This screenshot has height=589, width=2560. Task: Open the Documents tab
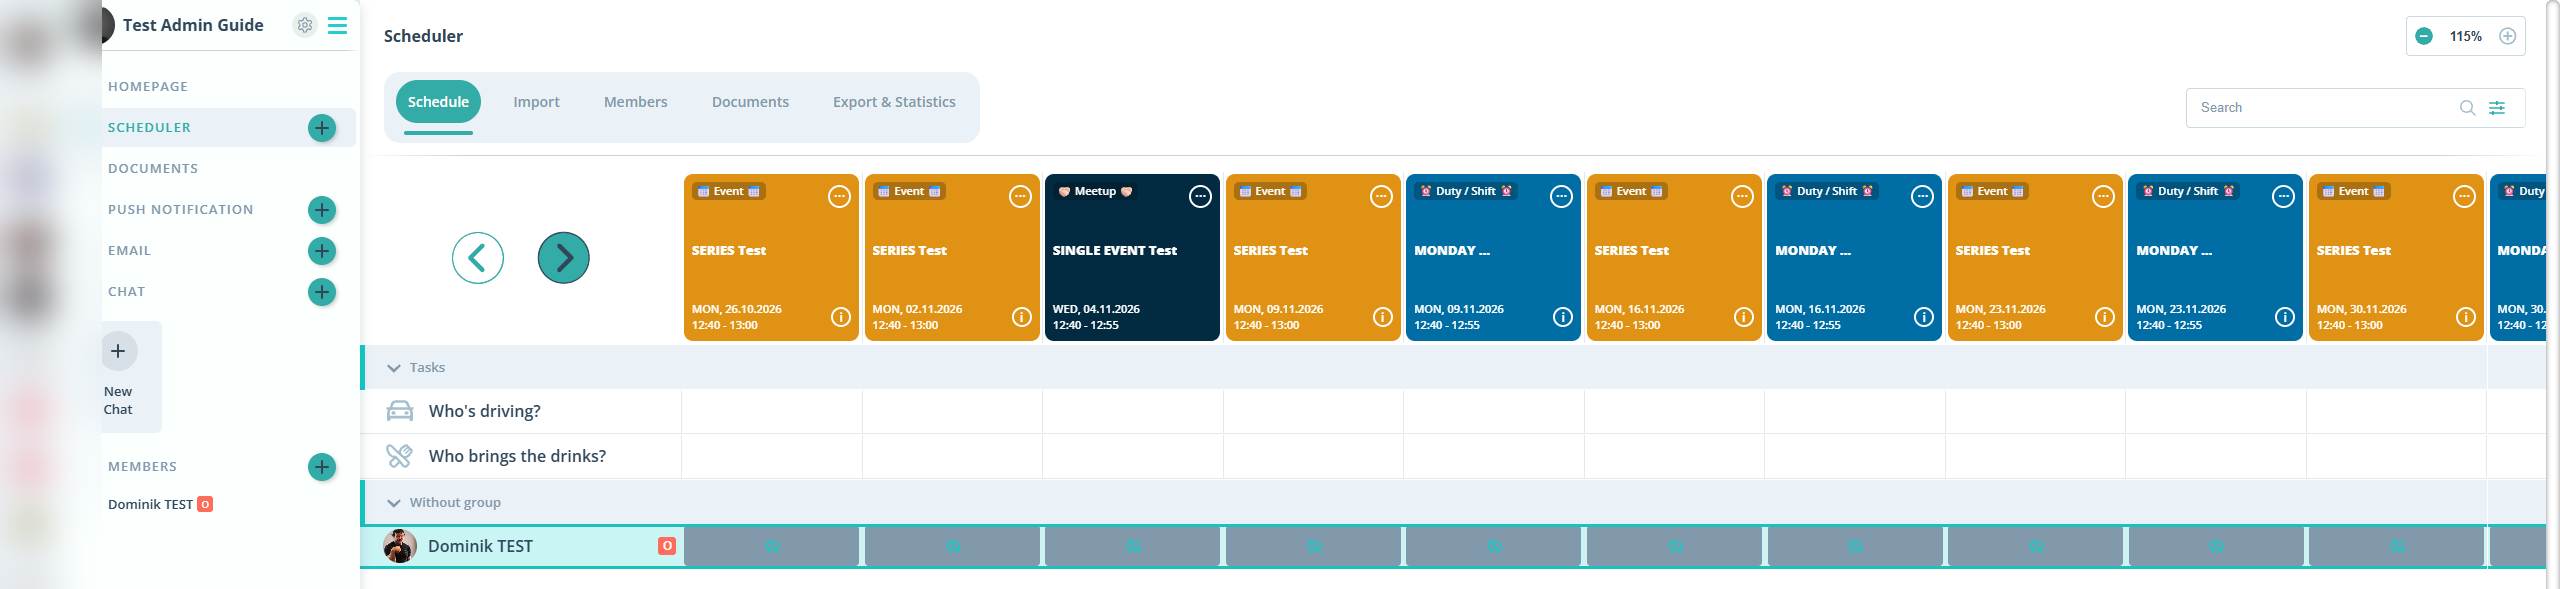750,102
